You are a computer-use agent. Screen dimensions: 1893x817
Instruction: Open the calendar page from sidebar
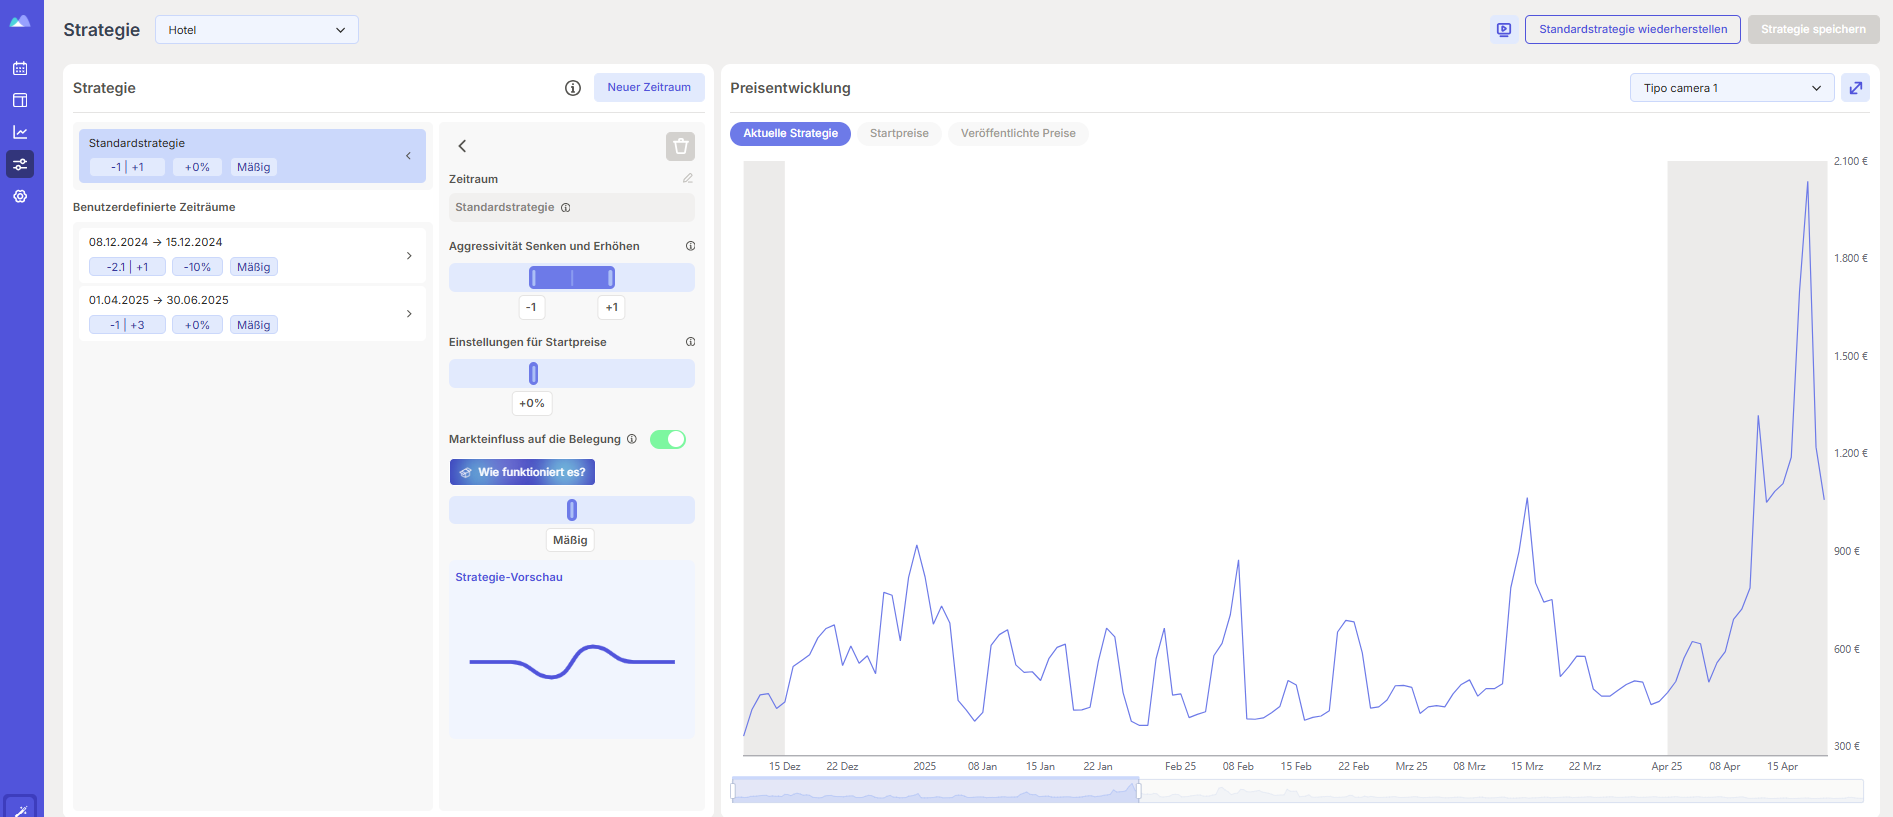coord(20,68)
